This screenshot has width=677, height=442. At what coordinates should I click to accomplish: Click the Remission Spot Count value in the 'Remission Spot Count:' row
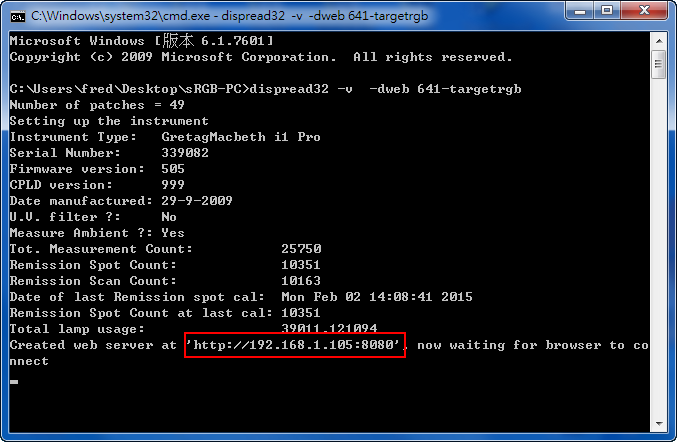301,265
